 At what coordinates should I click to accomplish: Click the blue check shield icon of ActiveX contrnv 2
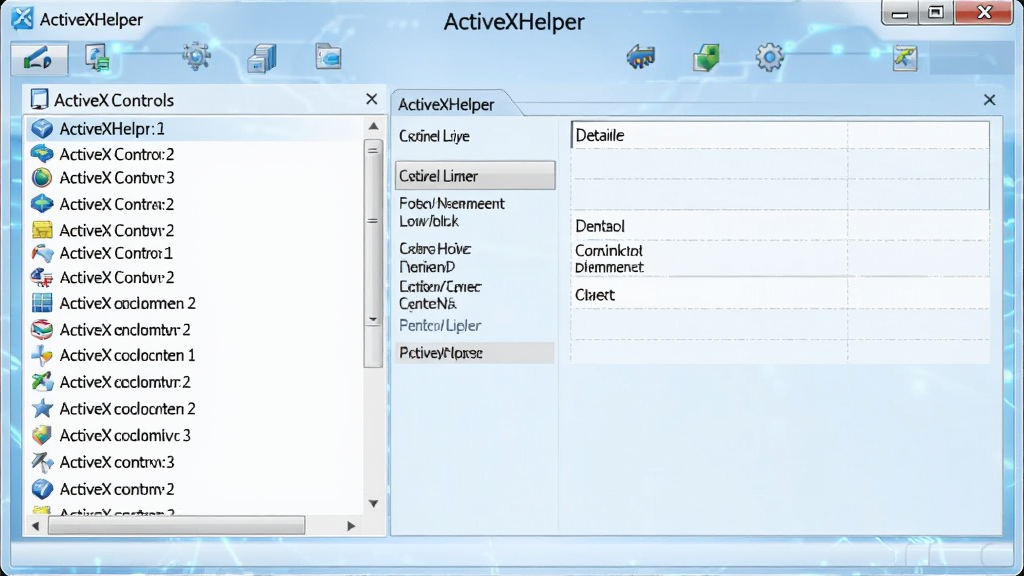[42, 488]
